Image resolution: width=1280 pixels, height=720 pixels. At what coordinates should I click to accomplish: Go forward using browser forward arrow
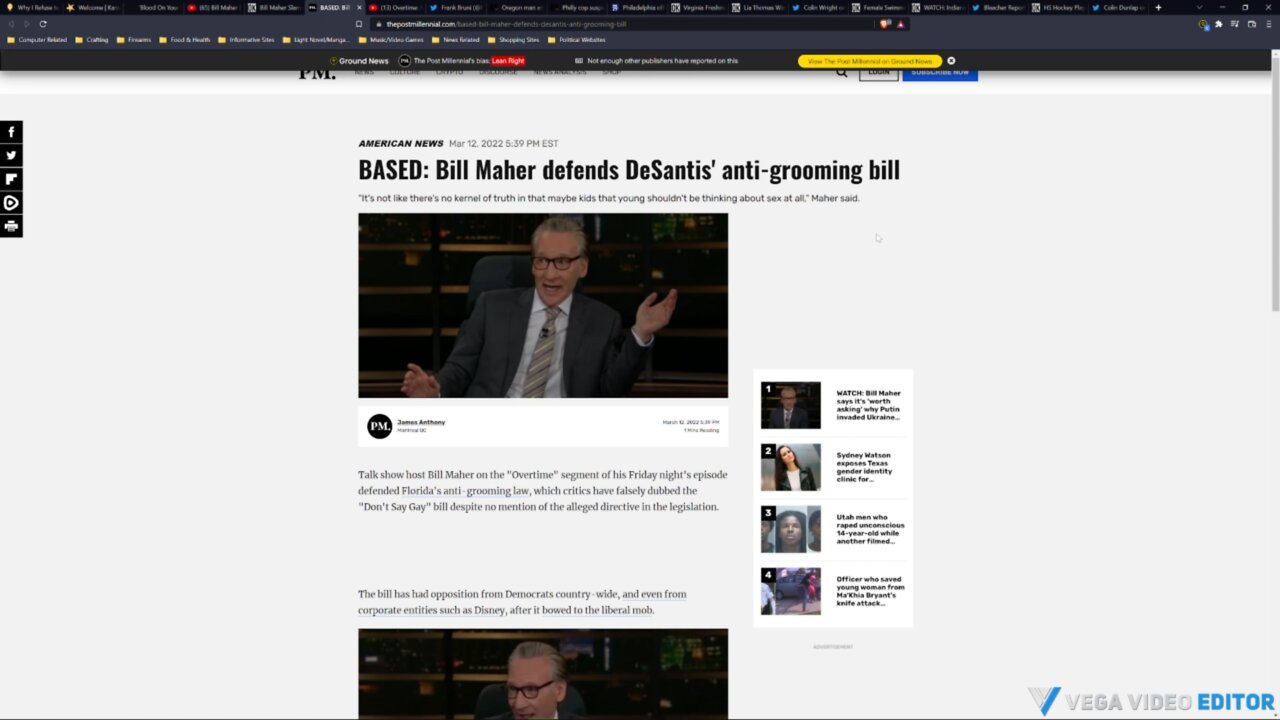[x=26, y=24]
